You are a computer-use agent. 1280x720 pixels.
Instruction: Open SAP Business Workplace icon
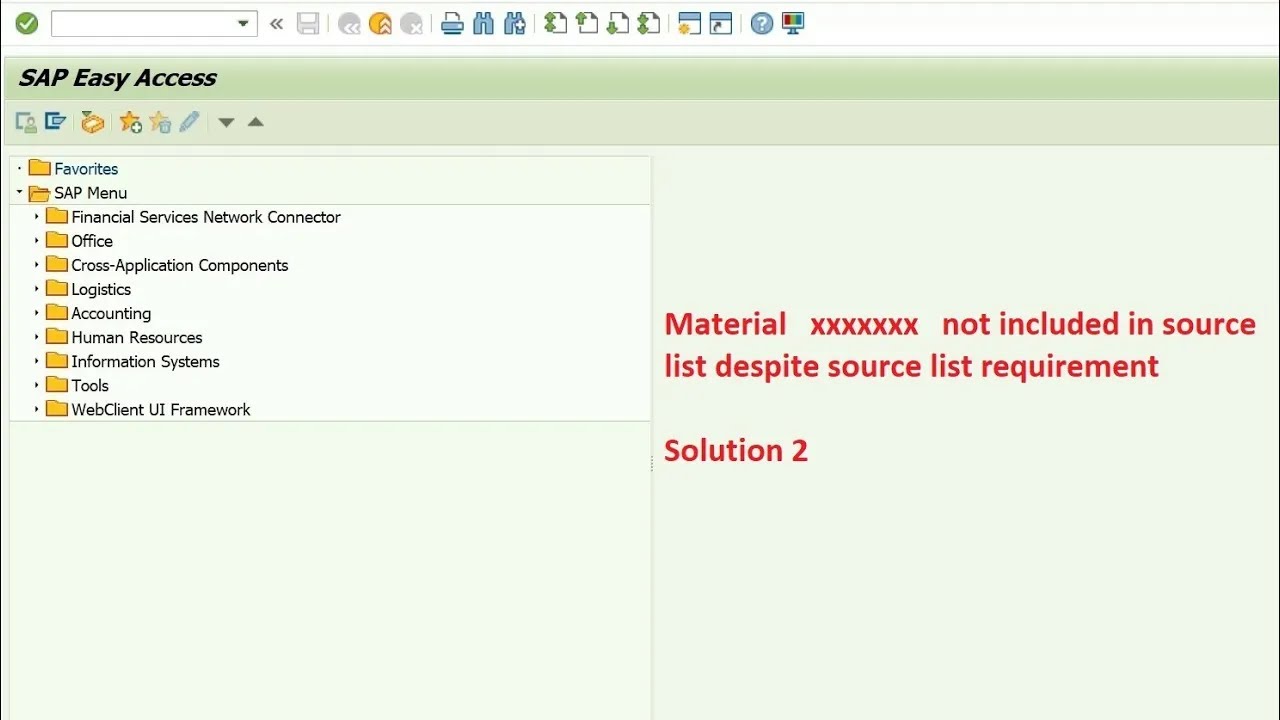click(92, 122)
